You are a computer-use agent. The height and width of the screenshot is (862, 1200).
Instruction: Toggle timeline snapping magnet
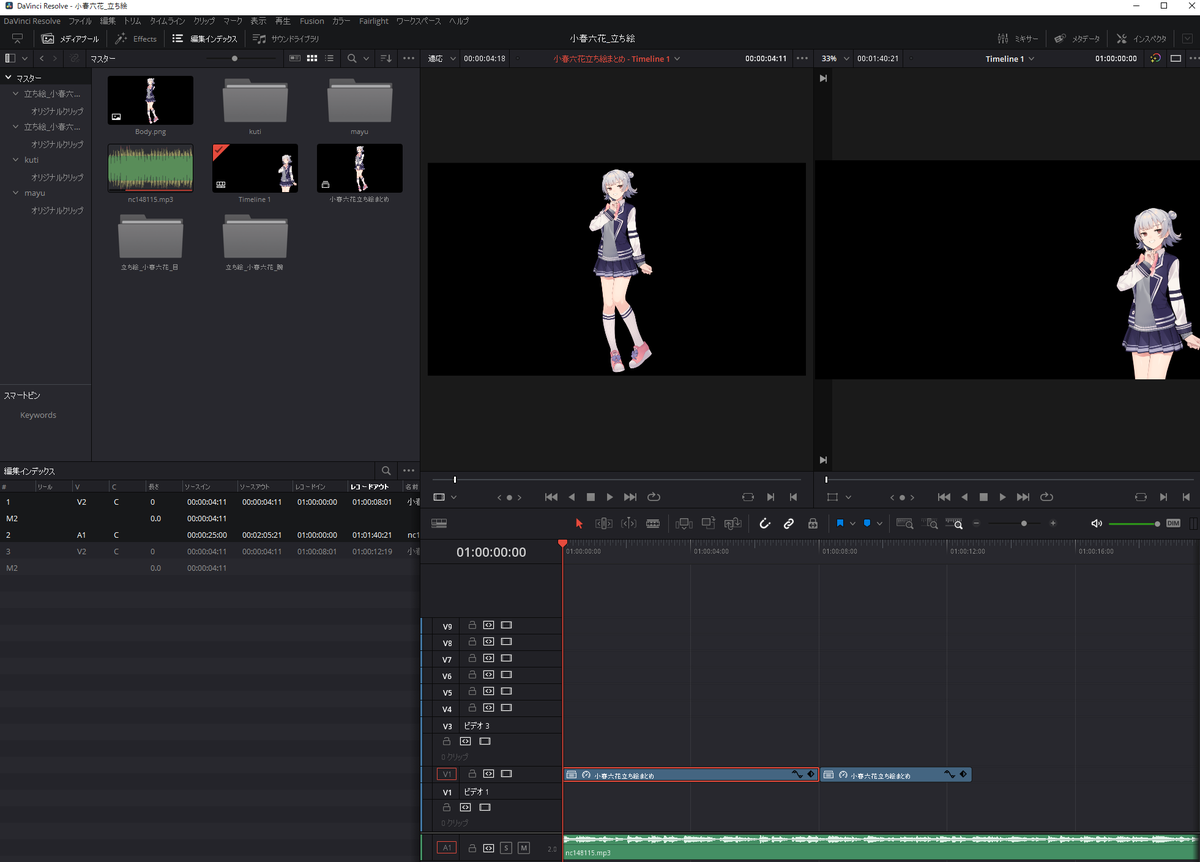[x=764, y=523]
